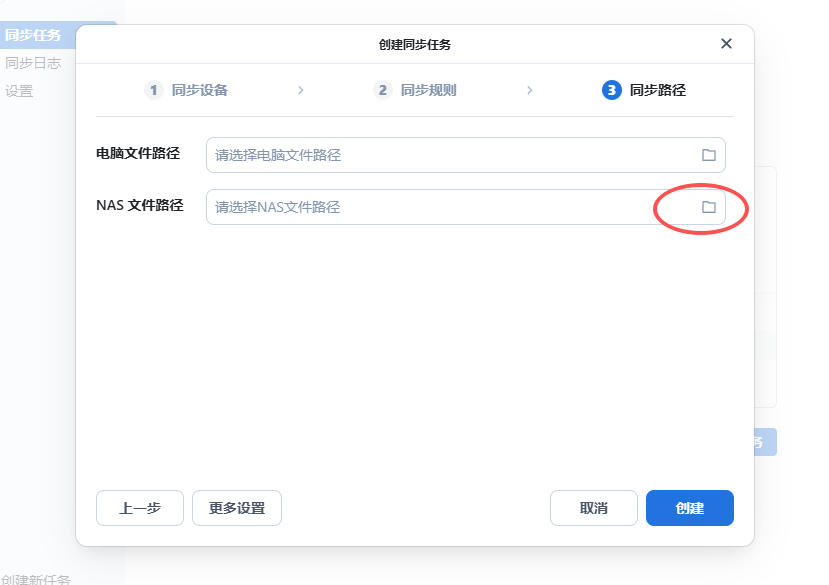The image size is (829, 585).
Task: Go to step 1 同步设备
Action: click(x=186, y=90)
